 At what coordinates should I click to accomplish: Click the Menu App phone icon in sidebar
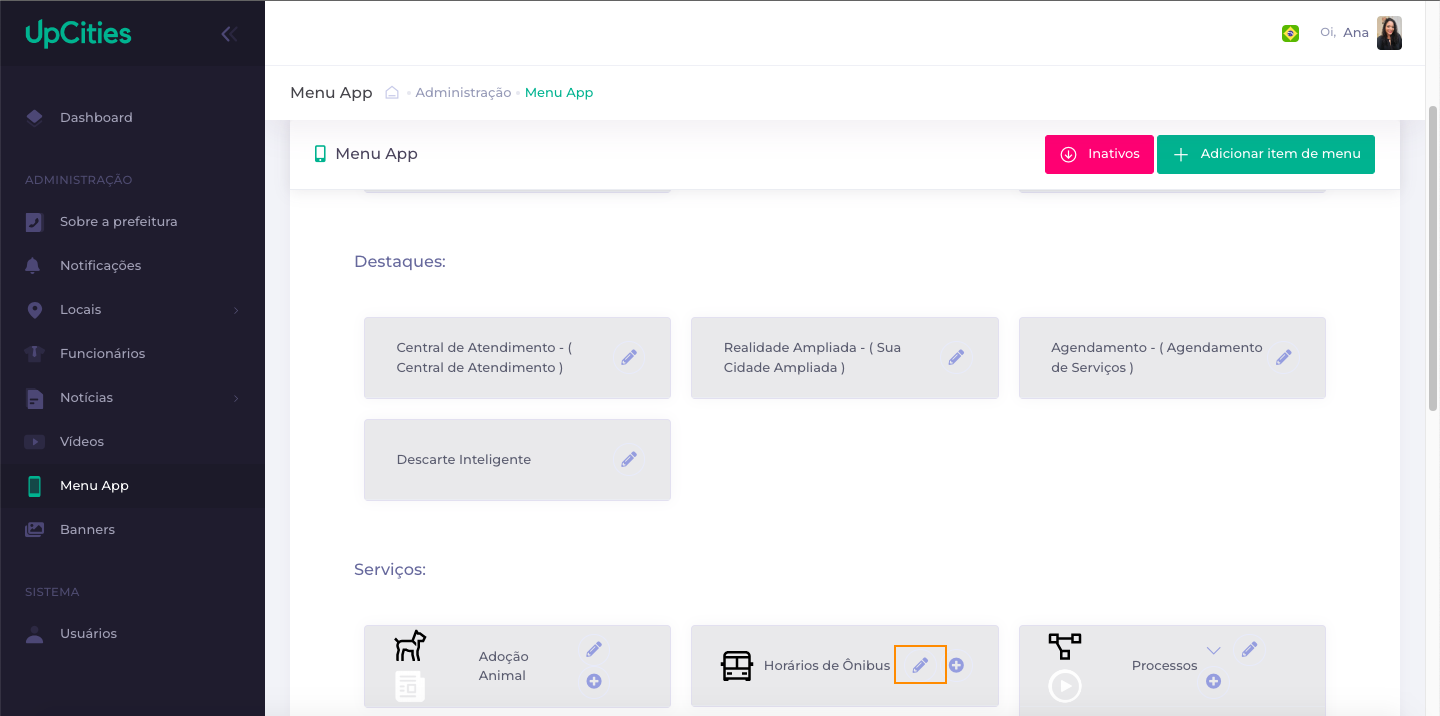(35, 486)
